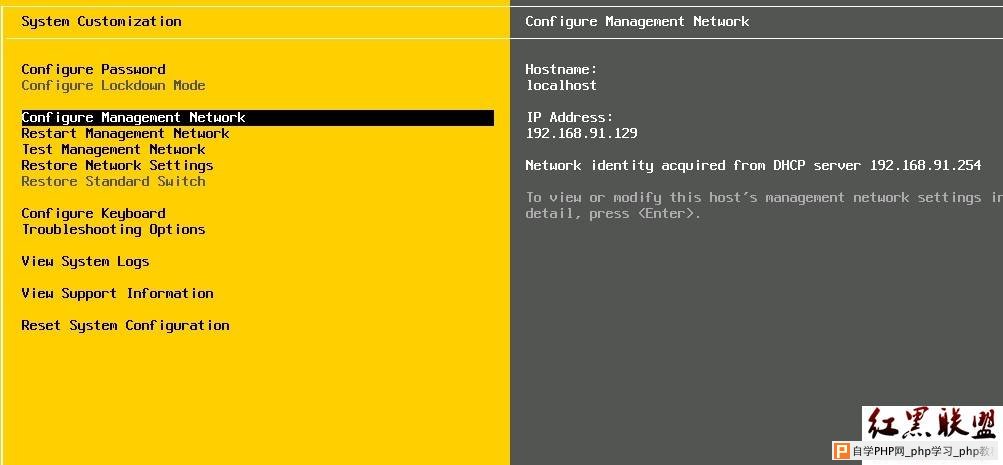Click the Configure Management Network heading on the right
This screenshot has height=465, width=1003.
coord(637,21)
